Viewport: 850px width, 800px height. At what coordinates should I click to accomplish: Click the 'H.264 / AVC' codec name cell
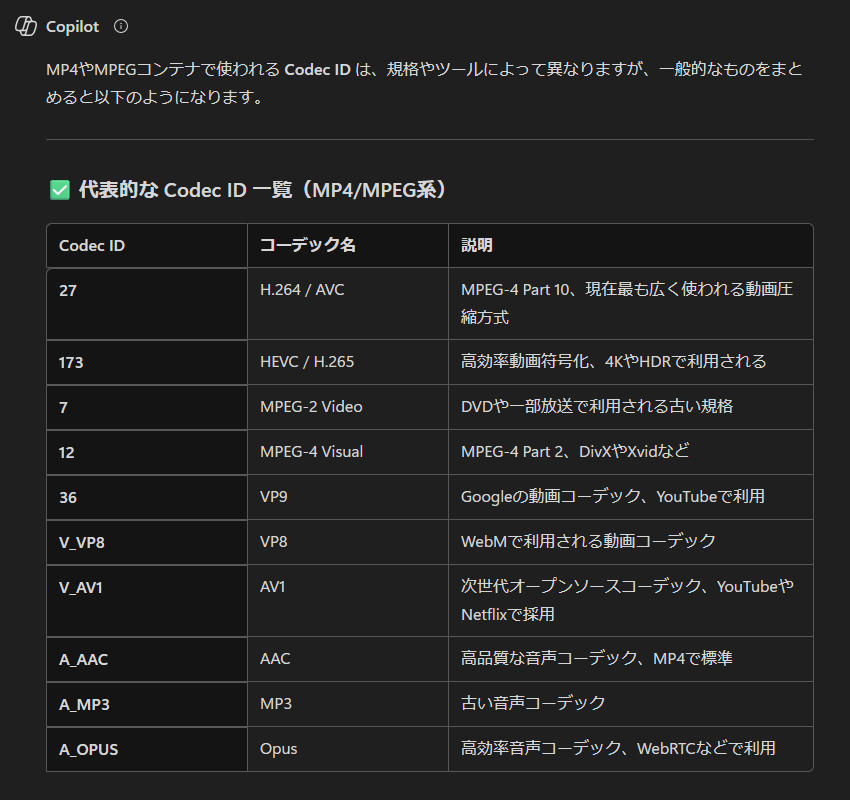(x=348, y=304)
